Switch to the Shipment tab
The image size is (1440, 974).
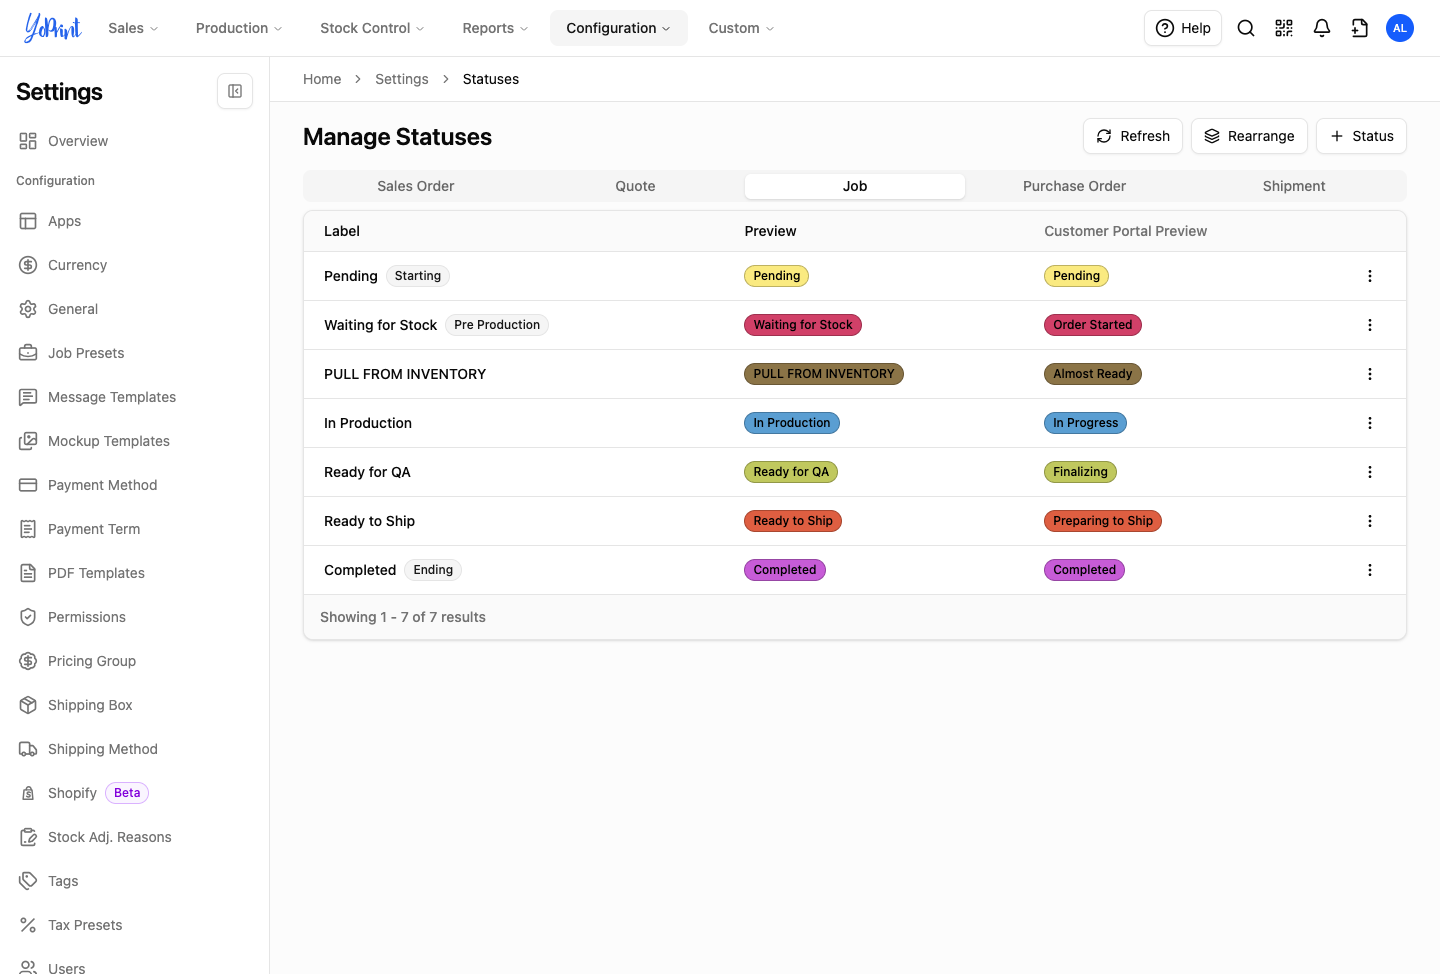tap(1294, 186)
